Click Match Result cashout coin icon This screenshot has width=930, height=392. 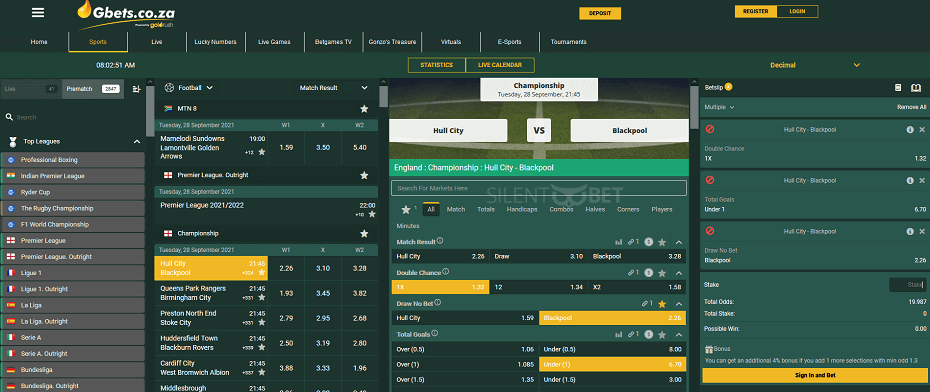649,242
